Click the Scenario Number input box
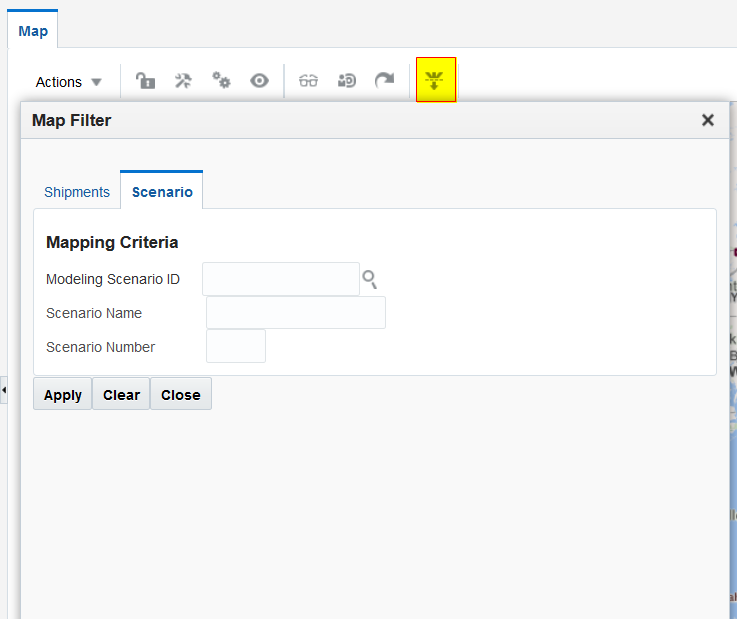Image resolution: width=737 pixels, height=619 pixels. pos(236,347)
